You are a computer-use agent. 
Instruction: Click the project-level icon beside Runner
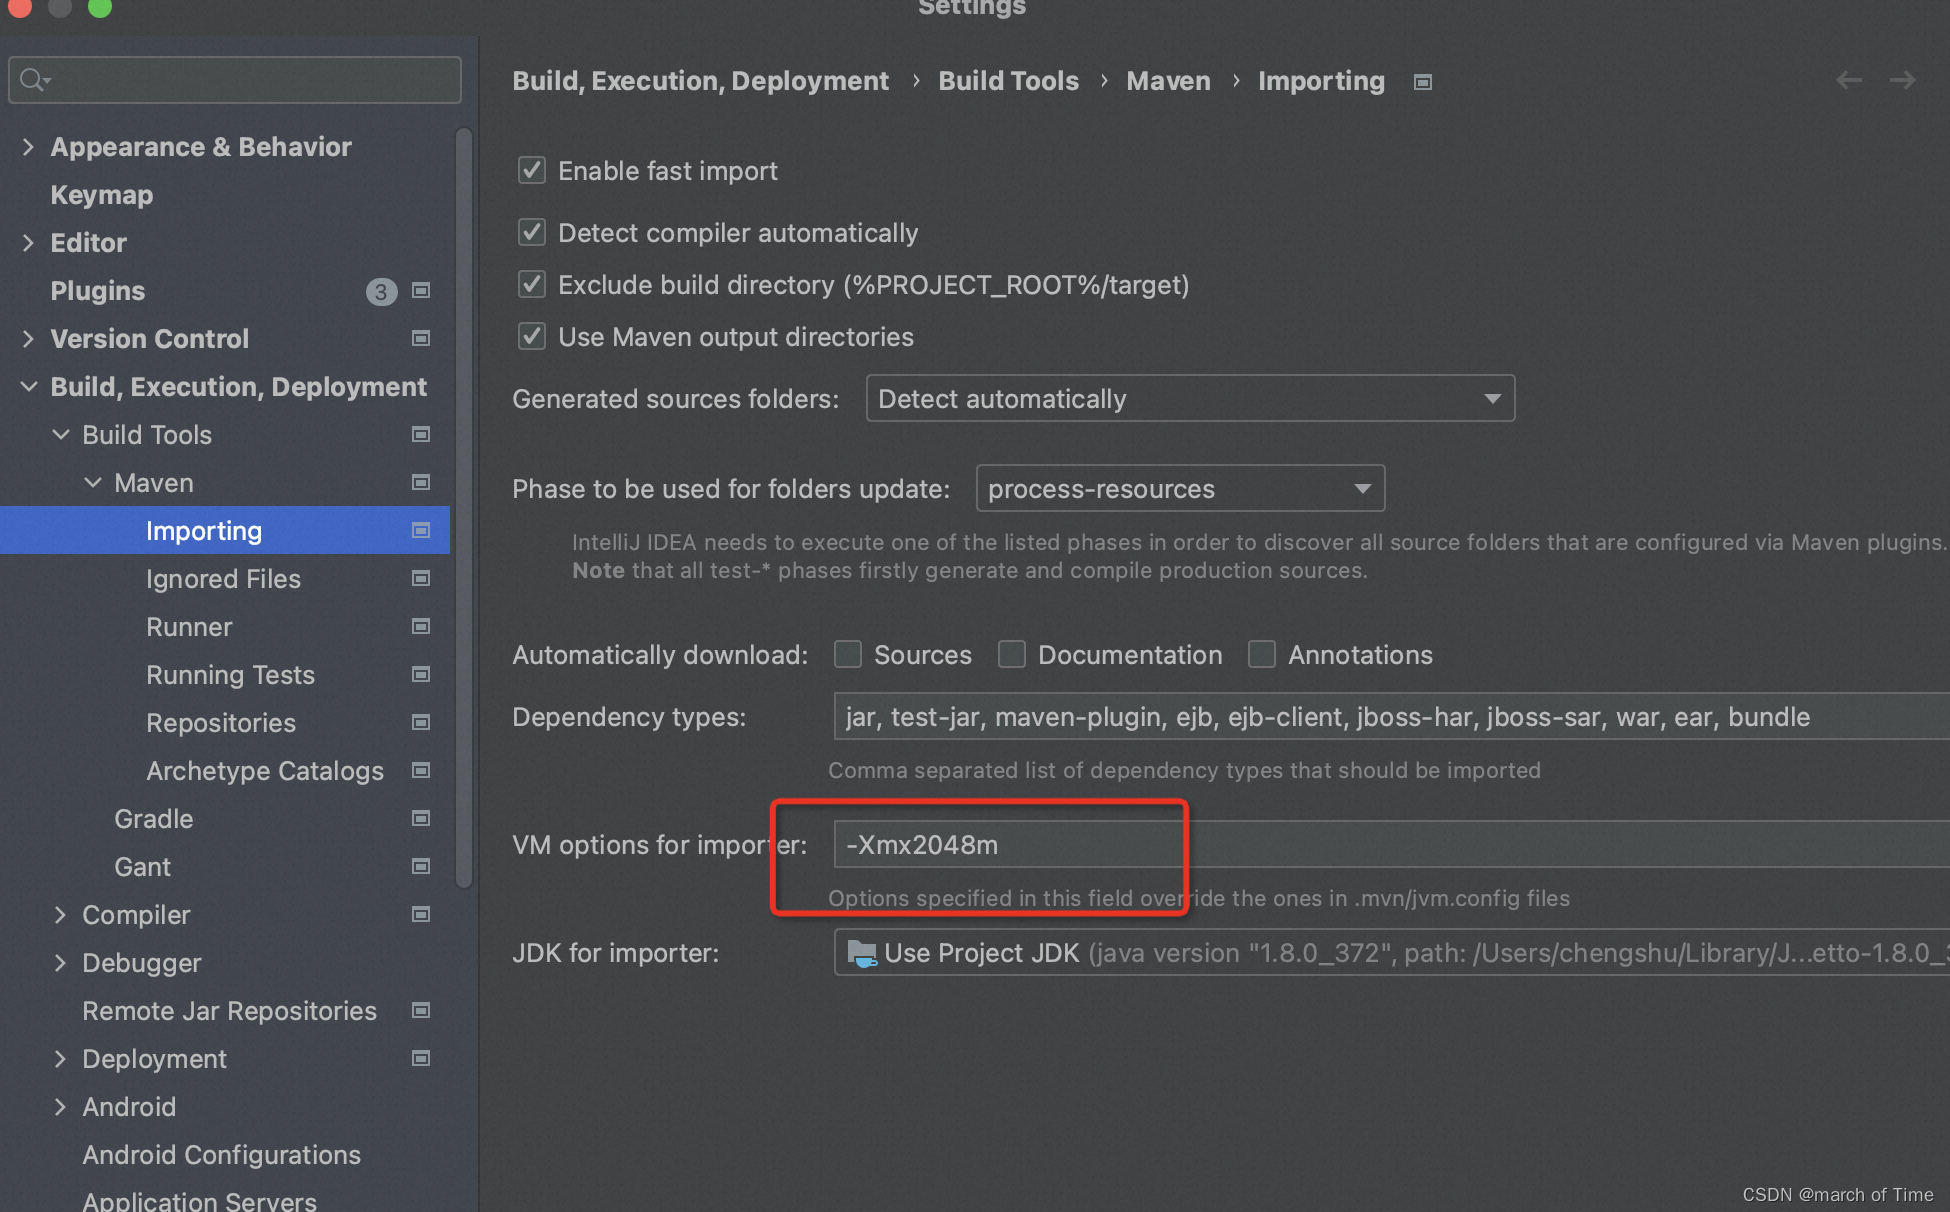421,627
